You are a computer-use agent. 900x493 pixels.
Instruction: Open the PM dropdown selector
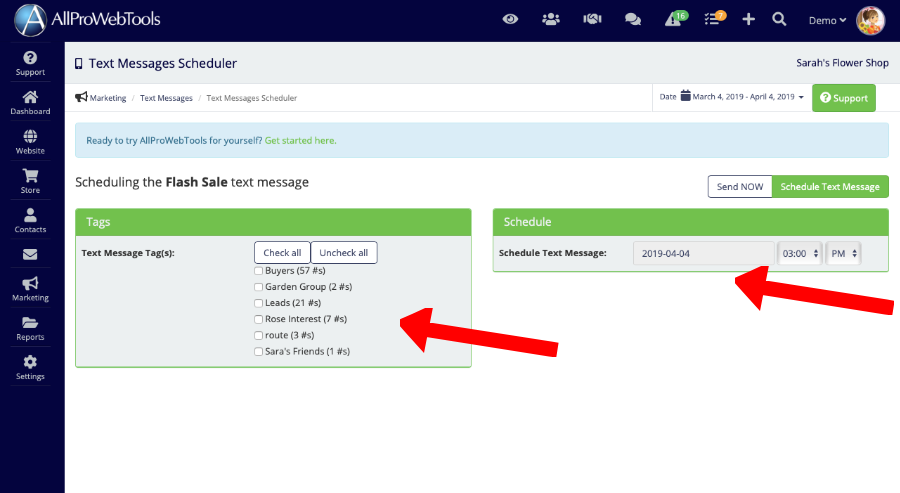843,253
